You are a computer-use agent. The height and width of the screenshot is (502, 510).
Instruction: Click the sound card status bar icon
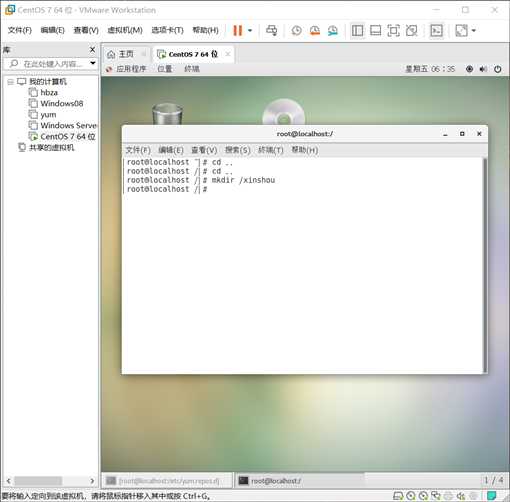(461, 496)
